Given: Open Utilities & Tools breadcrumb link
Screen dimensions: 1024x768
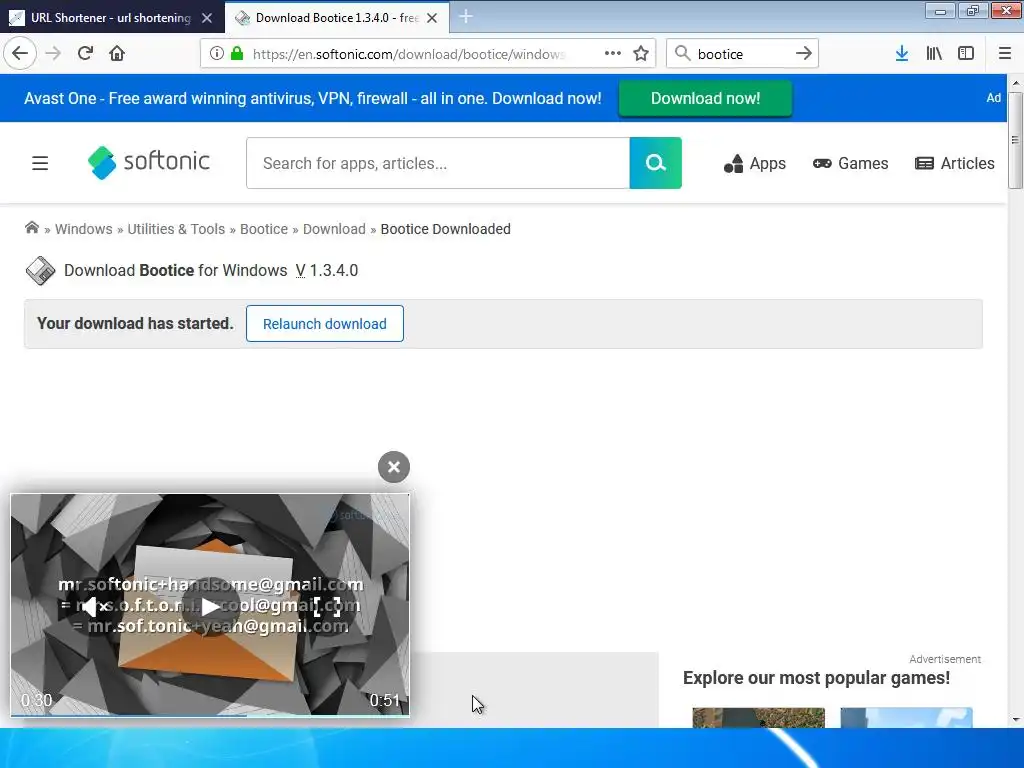Looking at the screenshot, I should pyautogui.click(x=176, y=229).
